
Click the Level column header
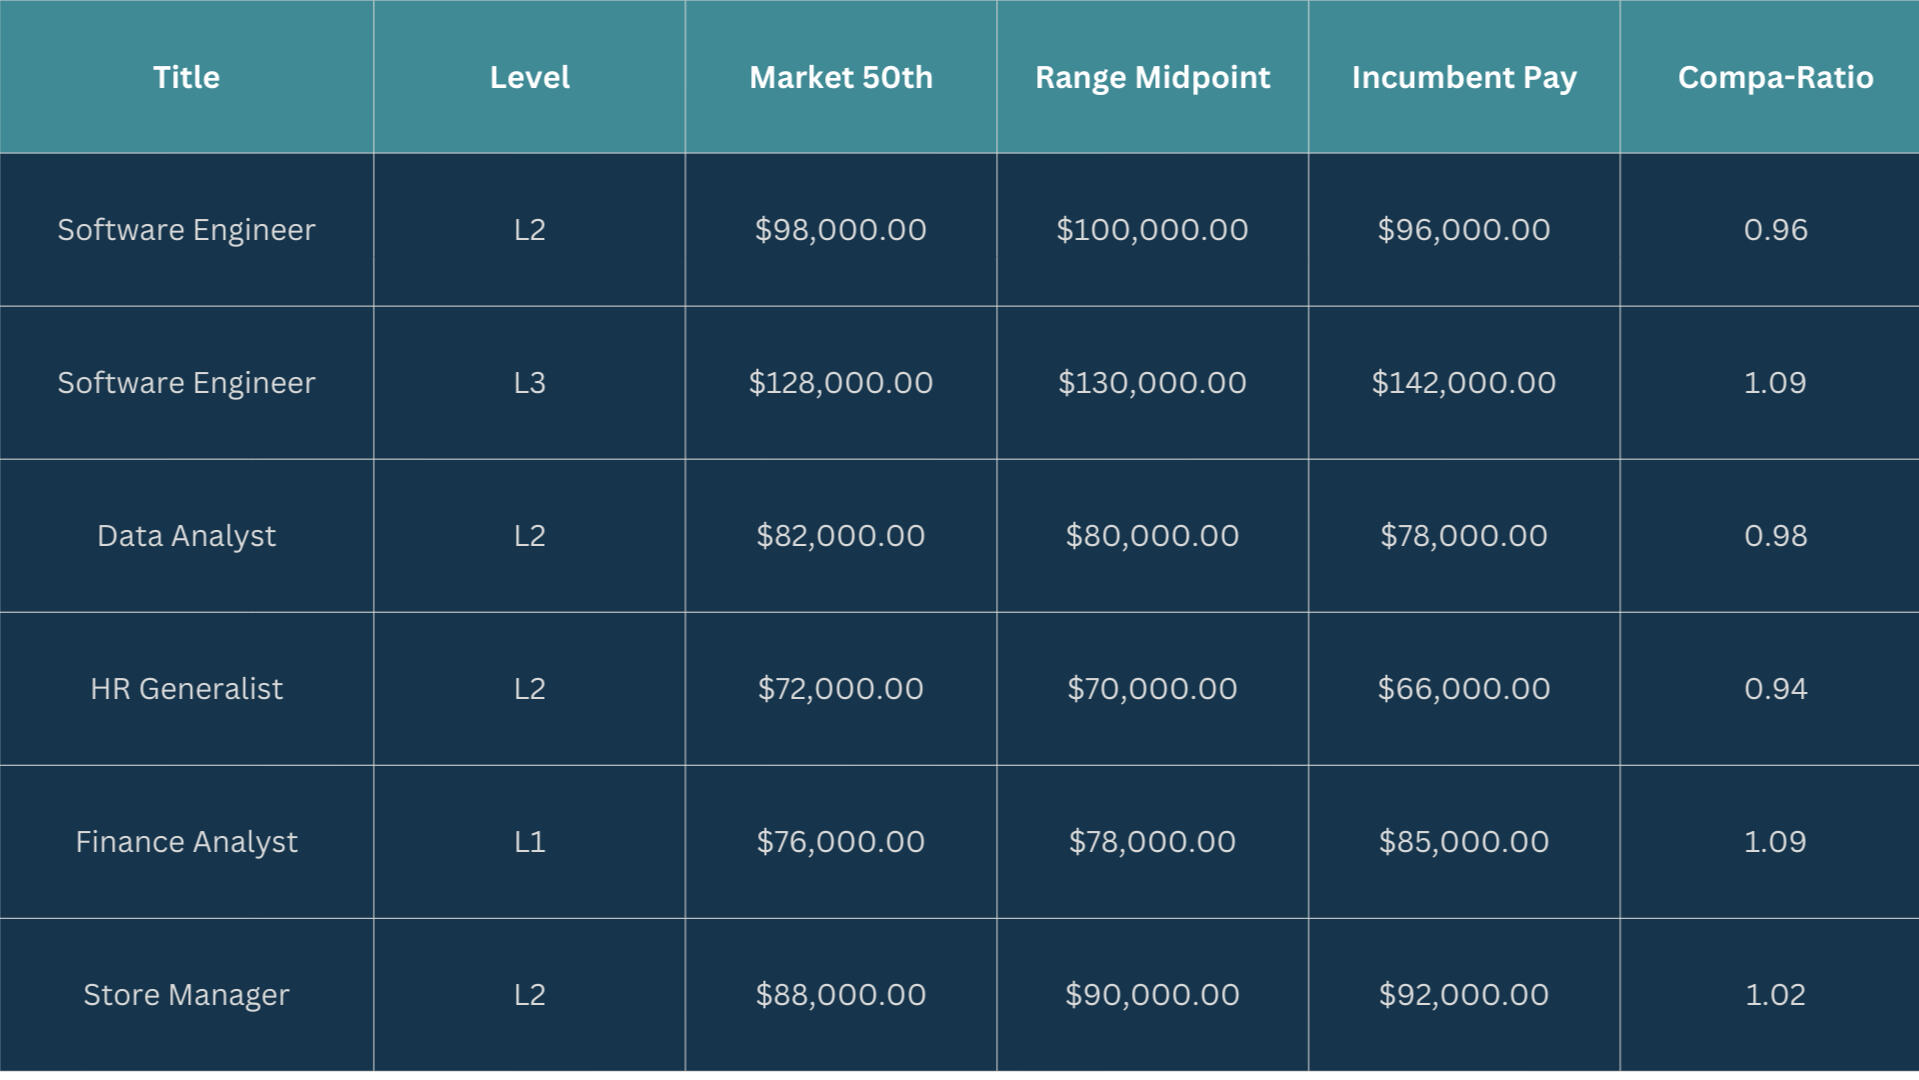click(x=529, y=77)
